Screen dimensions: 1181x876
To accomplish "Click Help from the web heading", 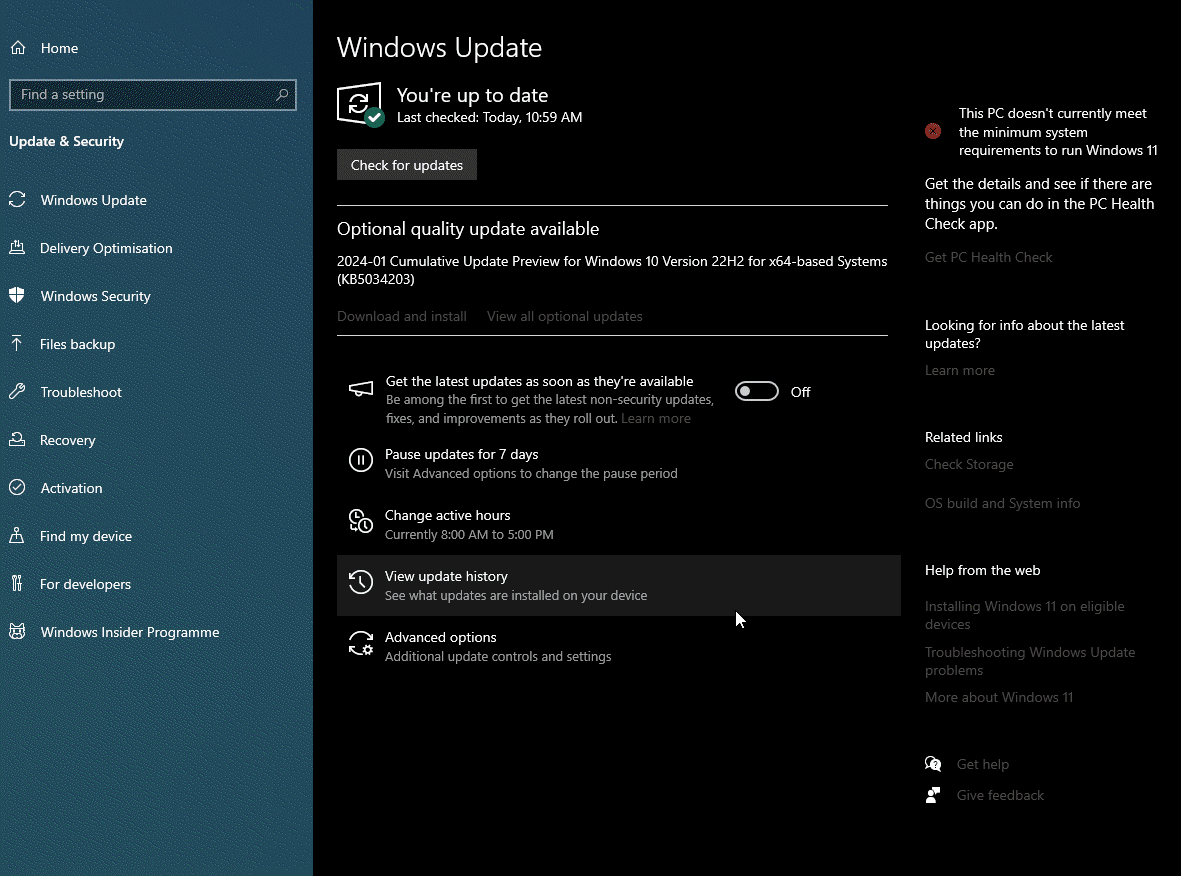I will (982, 570).
